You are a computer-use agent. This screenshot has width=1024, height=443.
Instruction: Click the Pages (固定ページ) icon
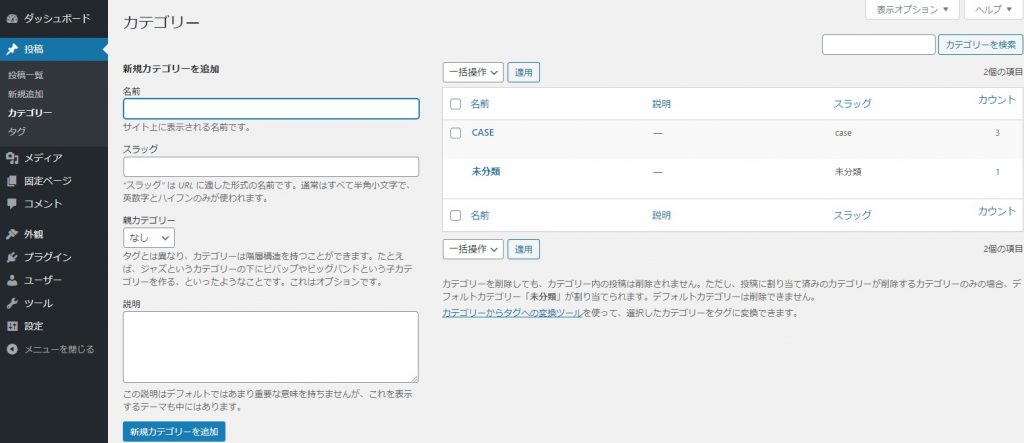pyautogui.click(x=12, y=181)
